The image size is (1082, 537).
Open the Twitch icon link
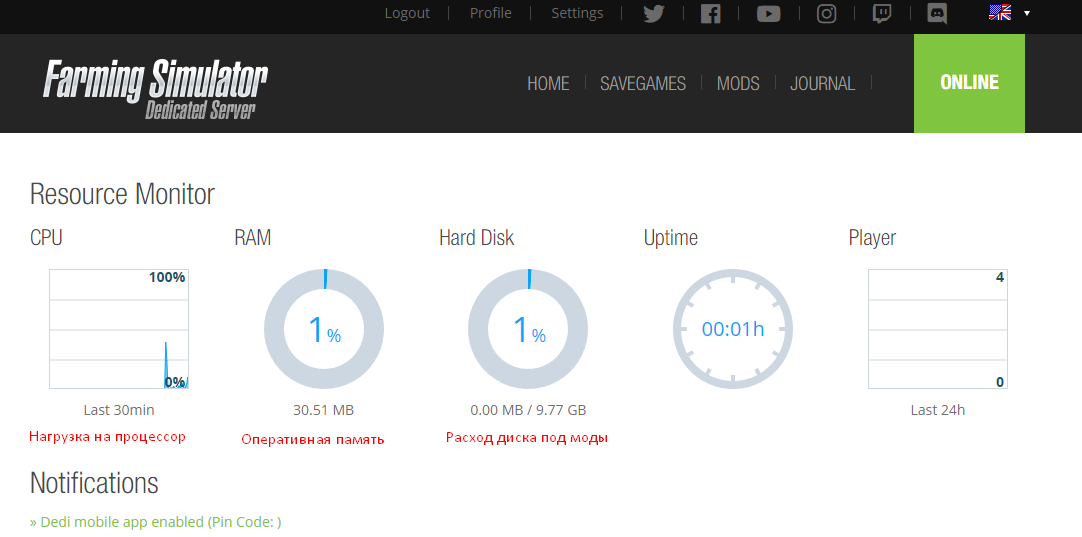(x=882, y=14)
